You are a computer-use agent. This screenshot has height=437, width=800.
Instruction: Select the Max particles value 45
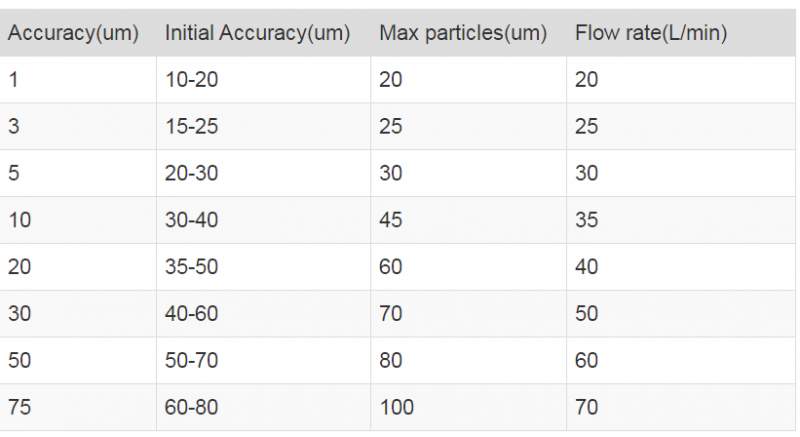[x=391, y=220]
